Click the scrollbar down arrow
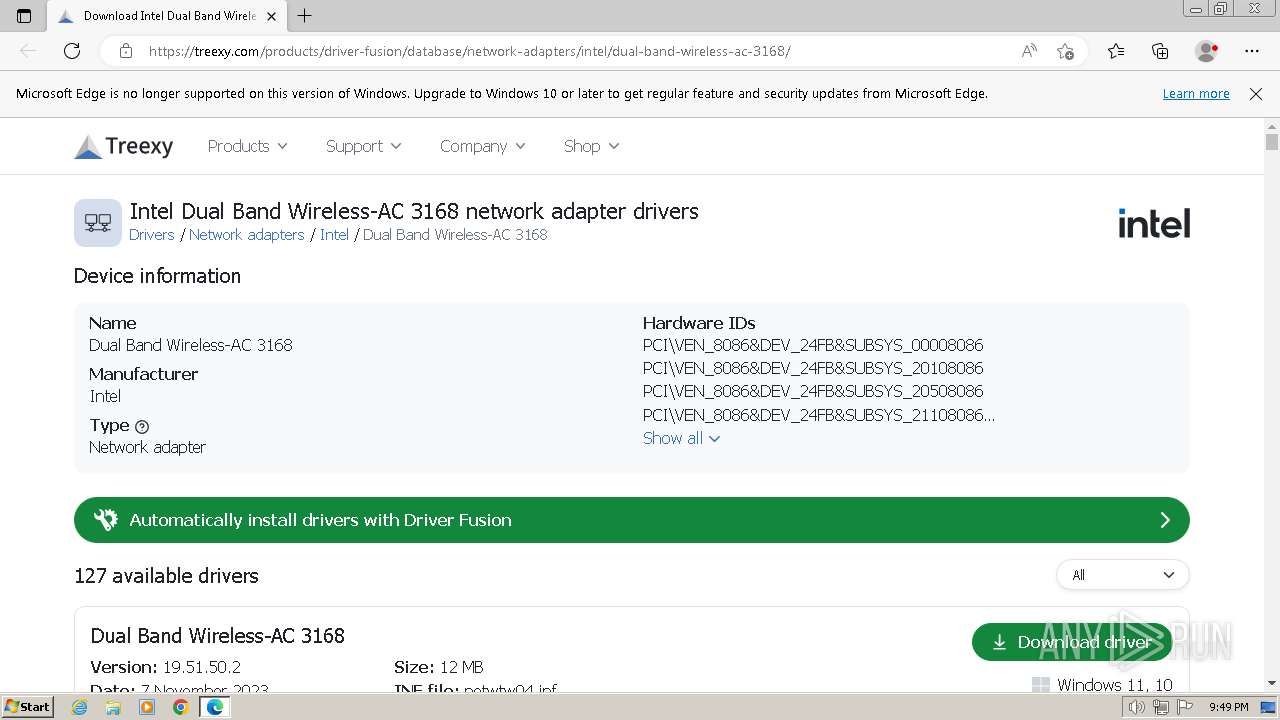 (1271, 683)
